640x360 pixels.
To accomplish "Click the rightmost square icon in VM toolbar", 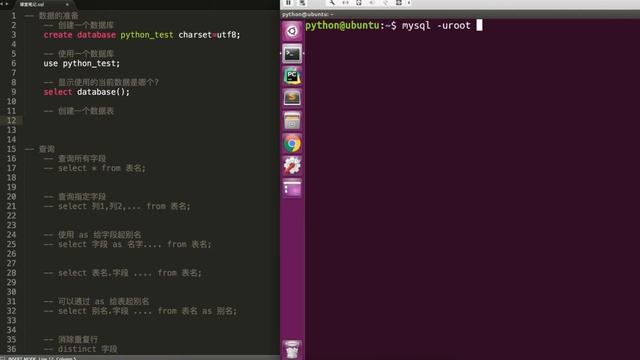I will pos(398,2).
